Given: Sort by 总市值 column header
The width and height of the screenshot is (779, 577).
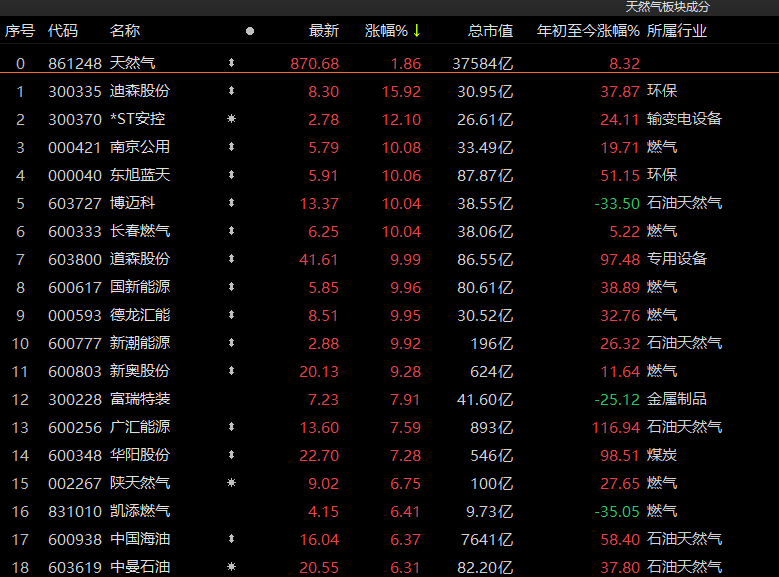Looking at the screenshot, I should [x=490, y=31].
